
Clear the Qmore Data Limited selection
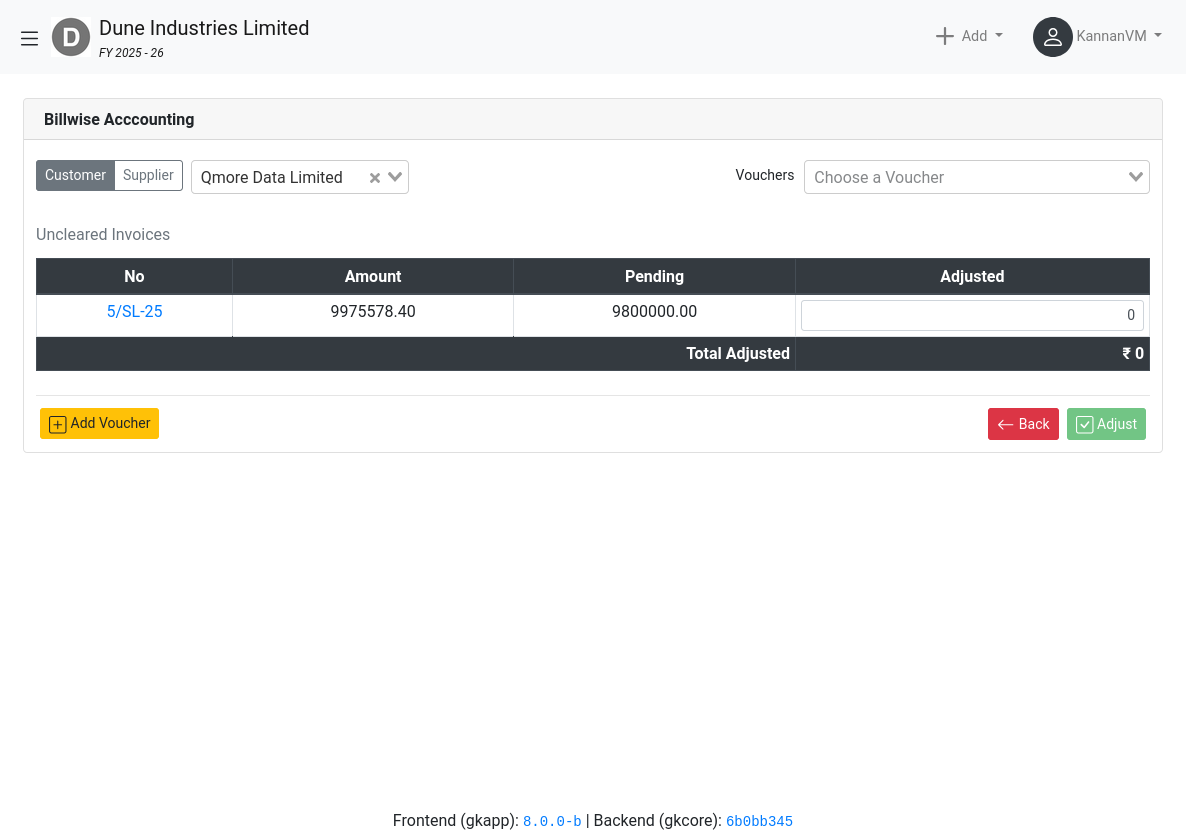[x=374, y=178]
